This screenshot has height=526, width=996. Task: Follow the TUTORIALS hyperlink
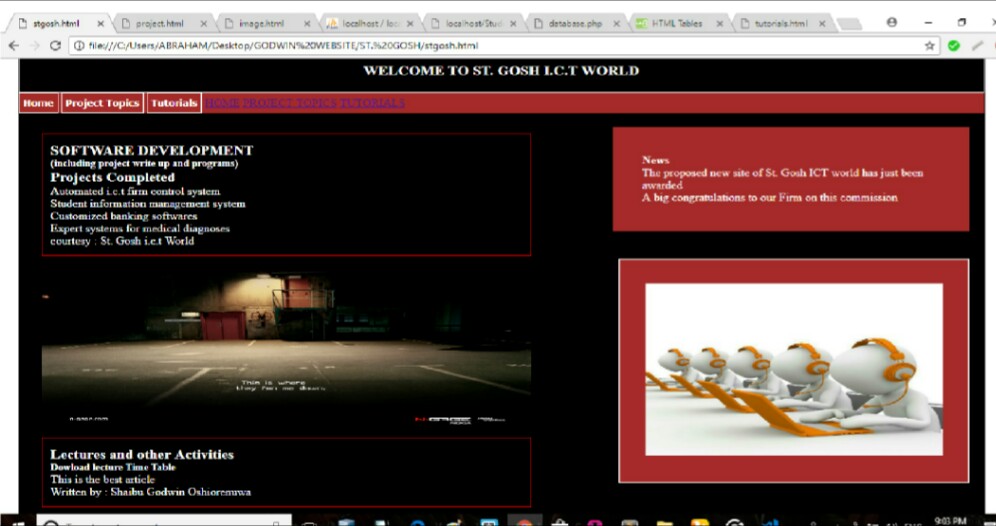click(372, 103)
